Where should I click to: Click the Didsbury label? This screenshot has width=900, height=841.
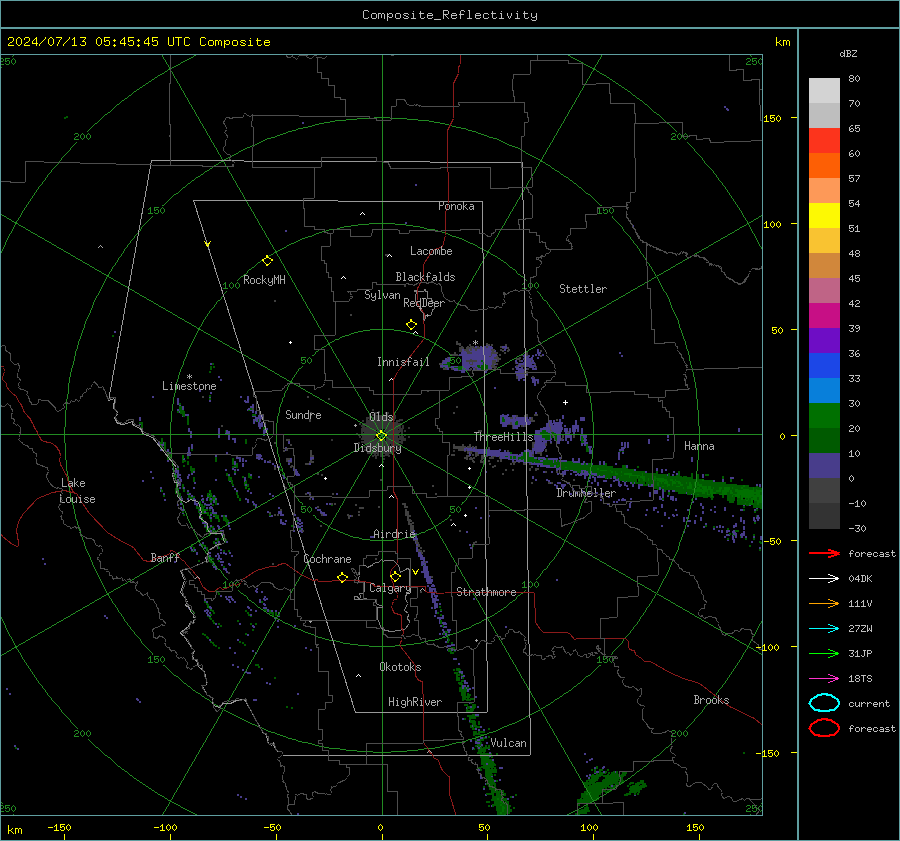[x=377, y=448]
